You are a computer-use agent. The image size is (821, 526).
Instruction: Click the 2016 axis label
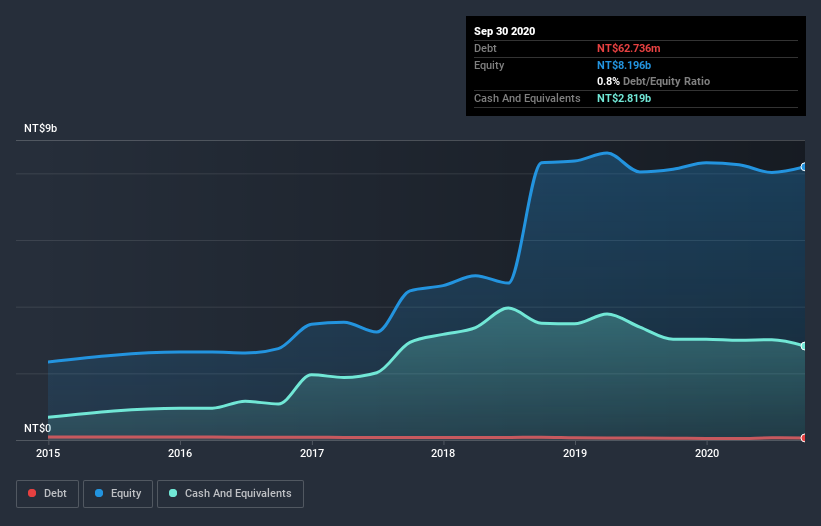tap(180, 453)
